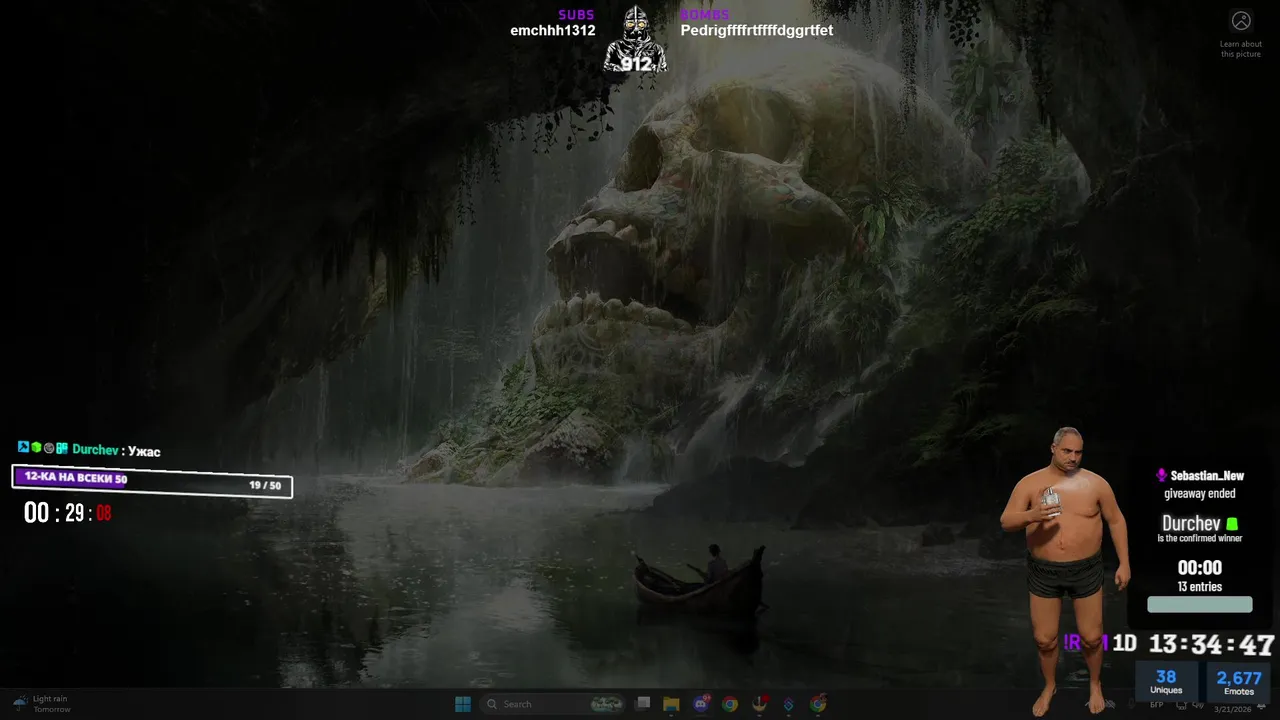Click the SUBS label at top
Image resolution: width=1280 pixels, height=720 pixels.
pos(576,15)
